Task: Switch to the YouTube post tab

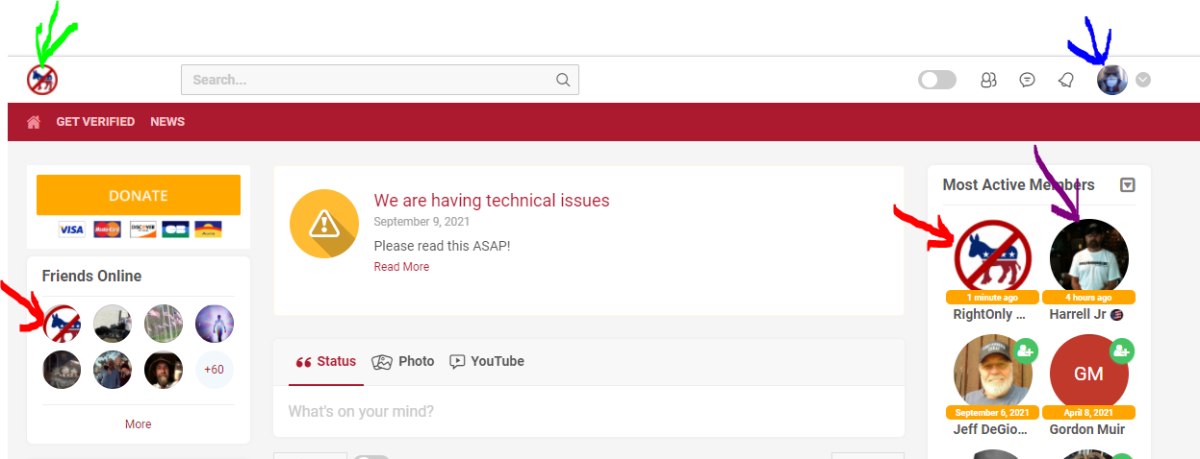Action: pyautogui.click(x=486, y=361)
